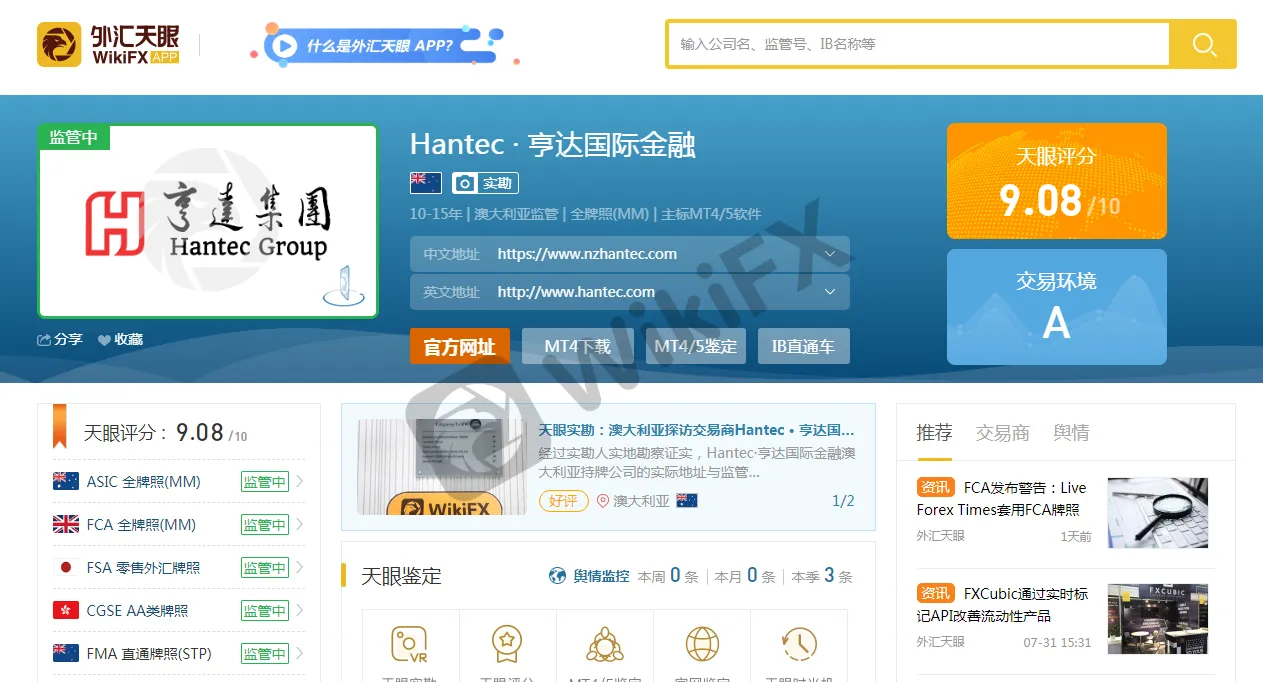Click the Hantec Group logo image

(x=208, y=221)
